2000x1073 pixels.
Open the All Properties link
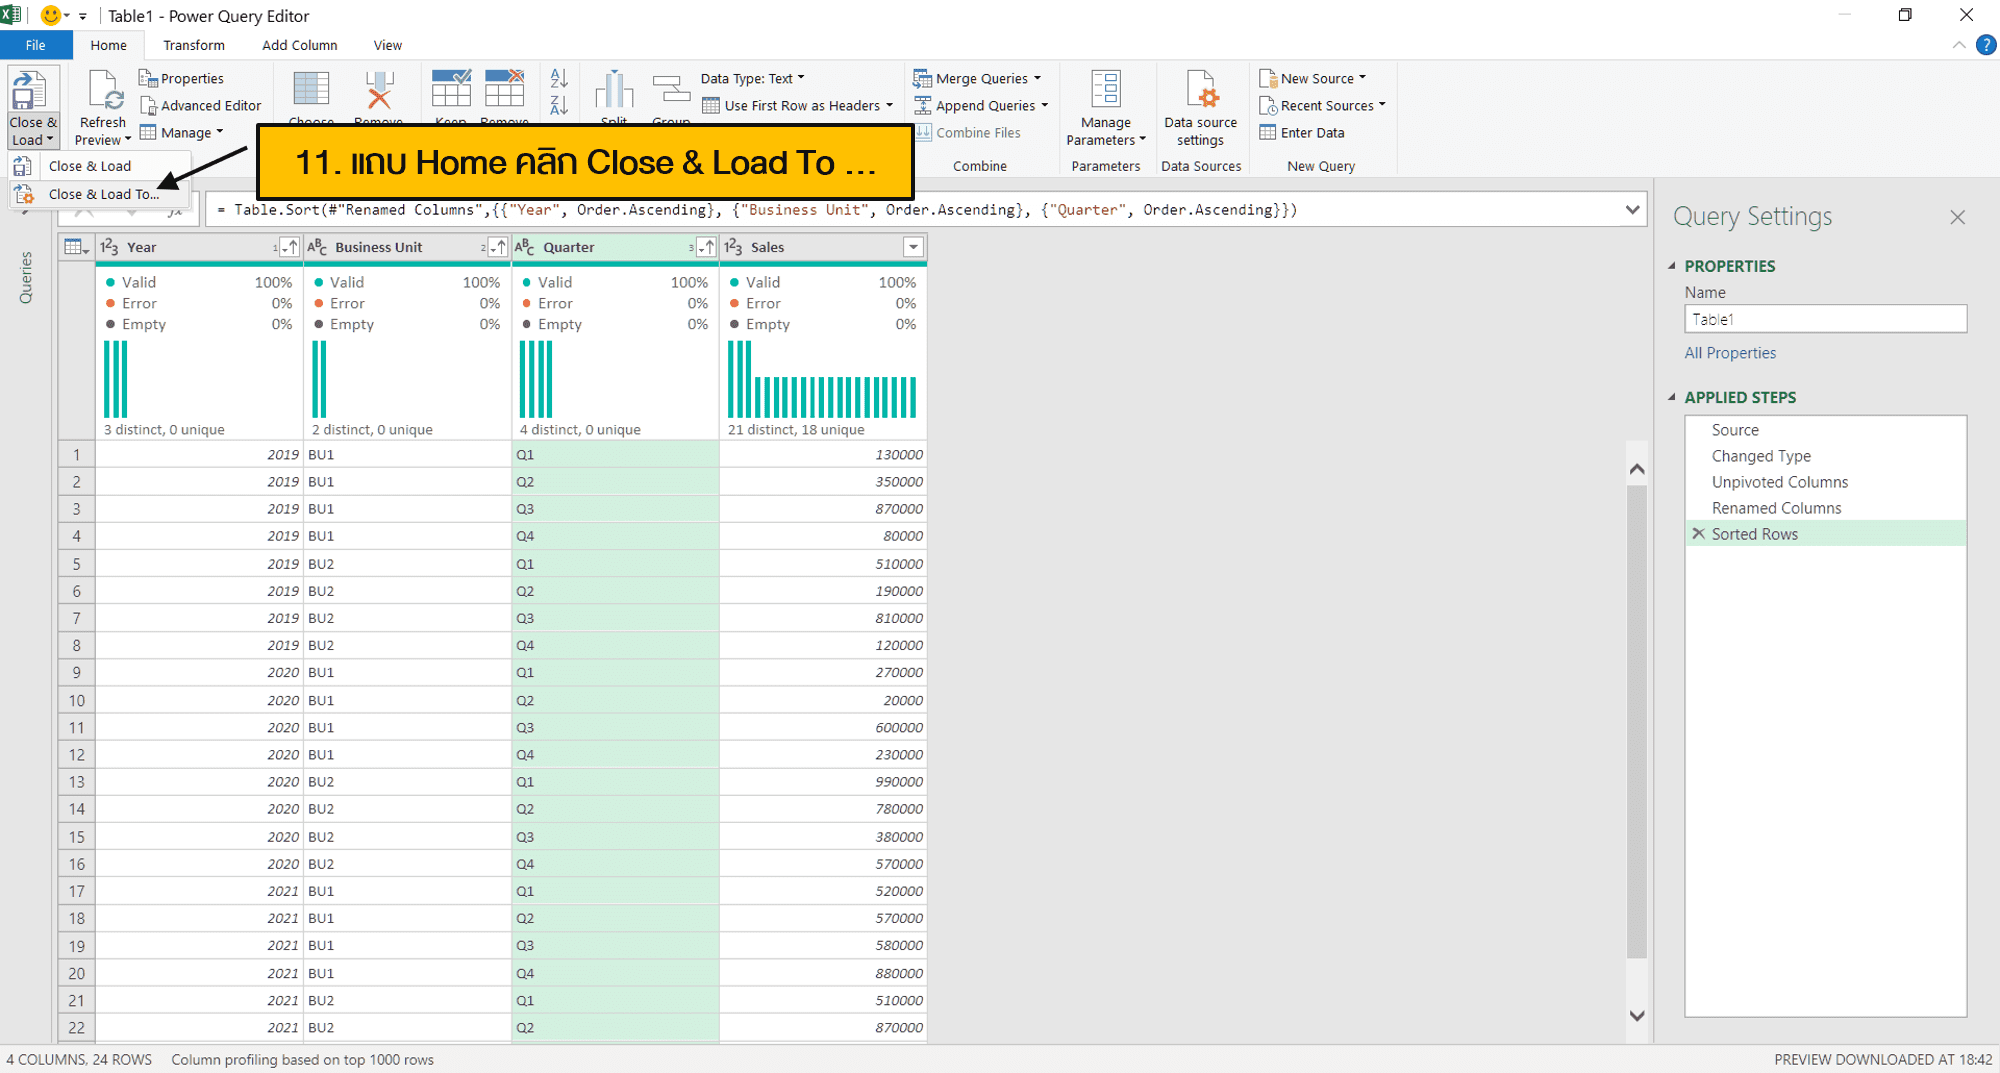point(1730,352)
